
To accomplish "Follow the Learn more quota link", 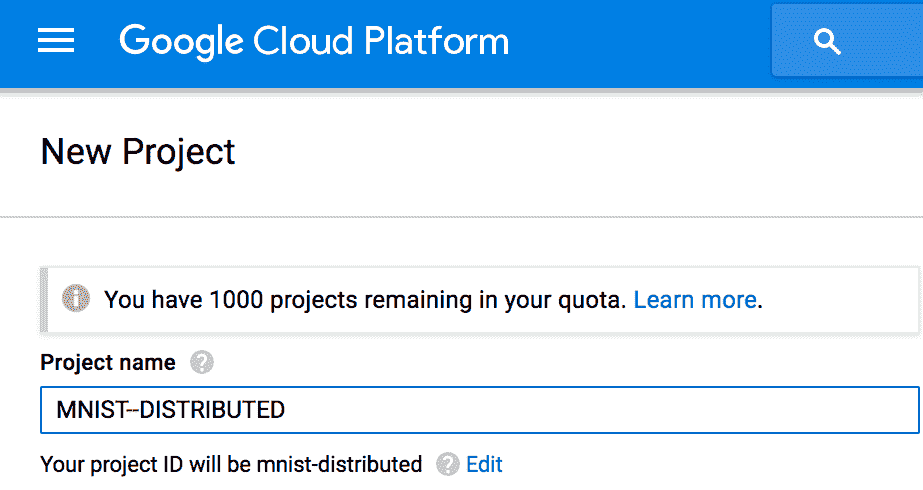I will (x=695, y=300).
